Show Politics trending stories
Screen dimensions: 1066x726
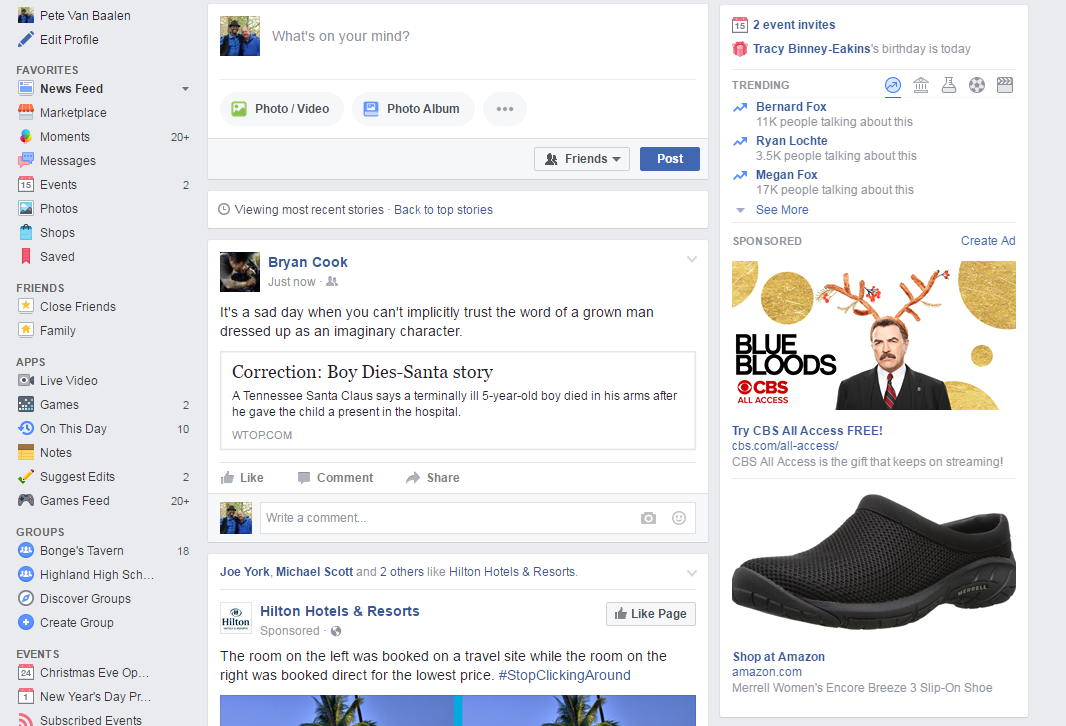[x=920, y=85]
